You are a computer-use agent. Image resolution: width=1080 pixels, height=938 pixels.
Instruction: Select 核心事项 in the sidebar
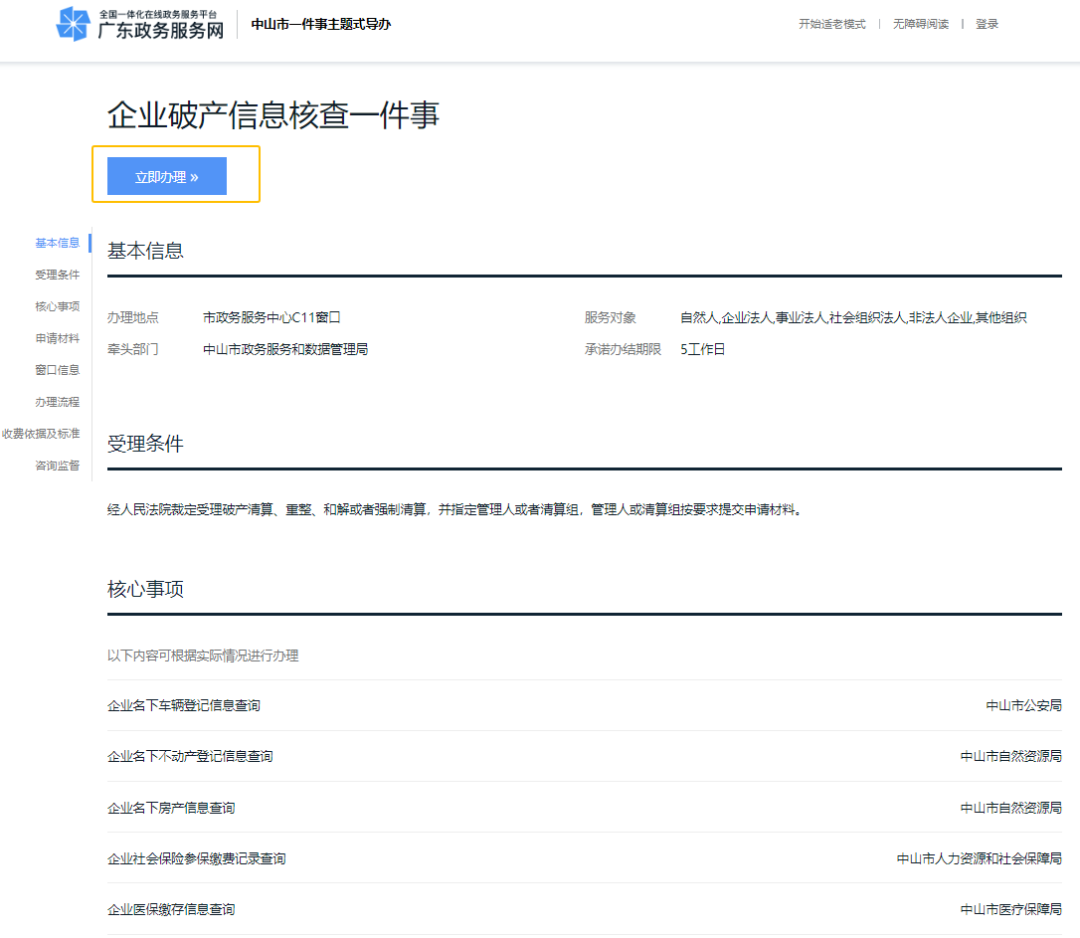[56, 305]
